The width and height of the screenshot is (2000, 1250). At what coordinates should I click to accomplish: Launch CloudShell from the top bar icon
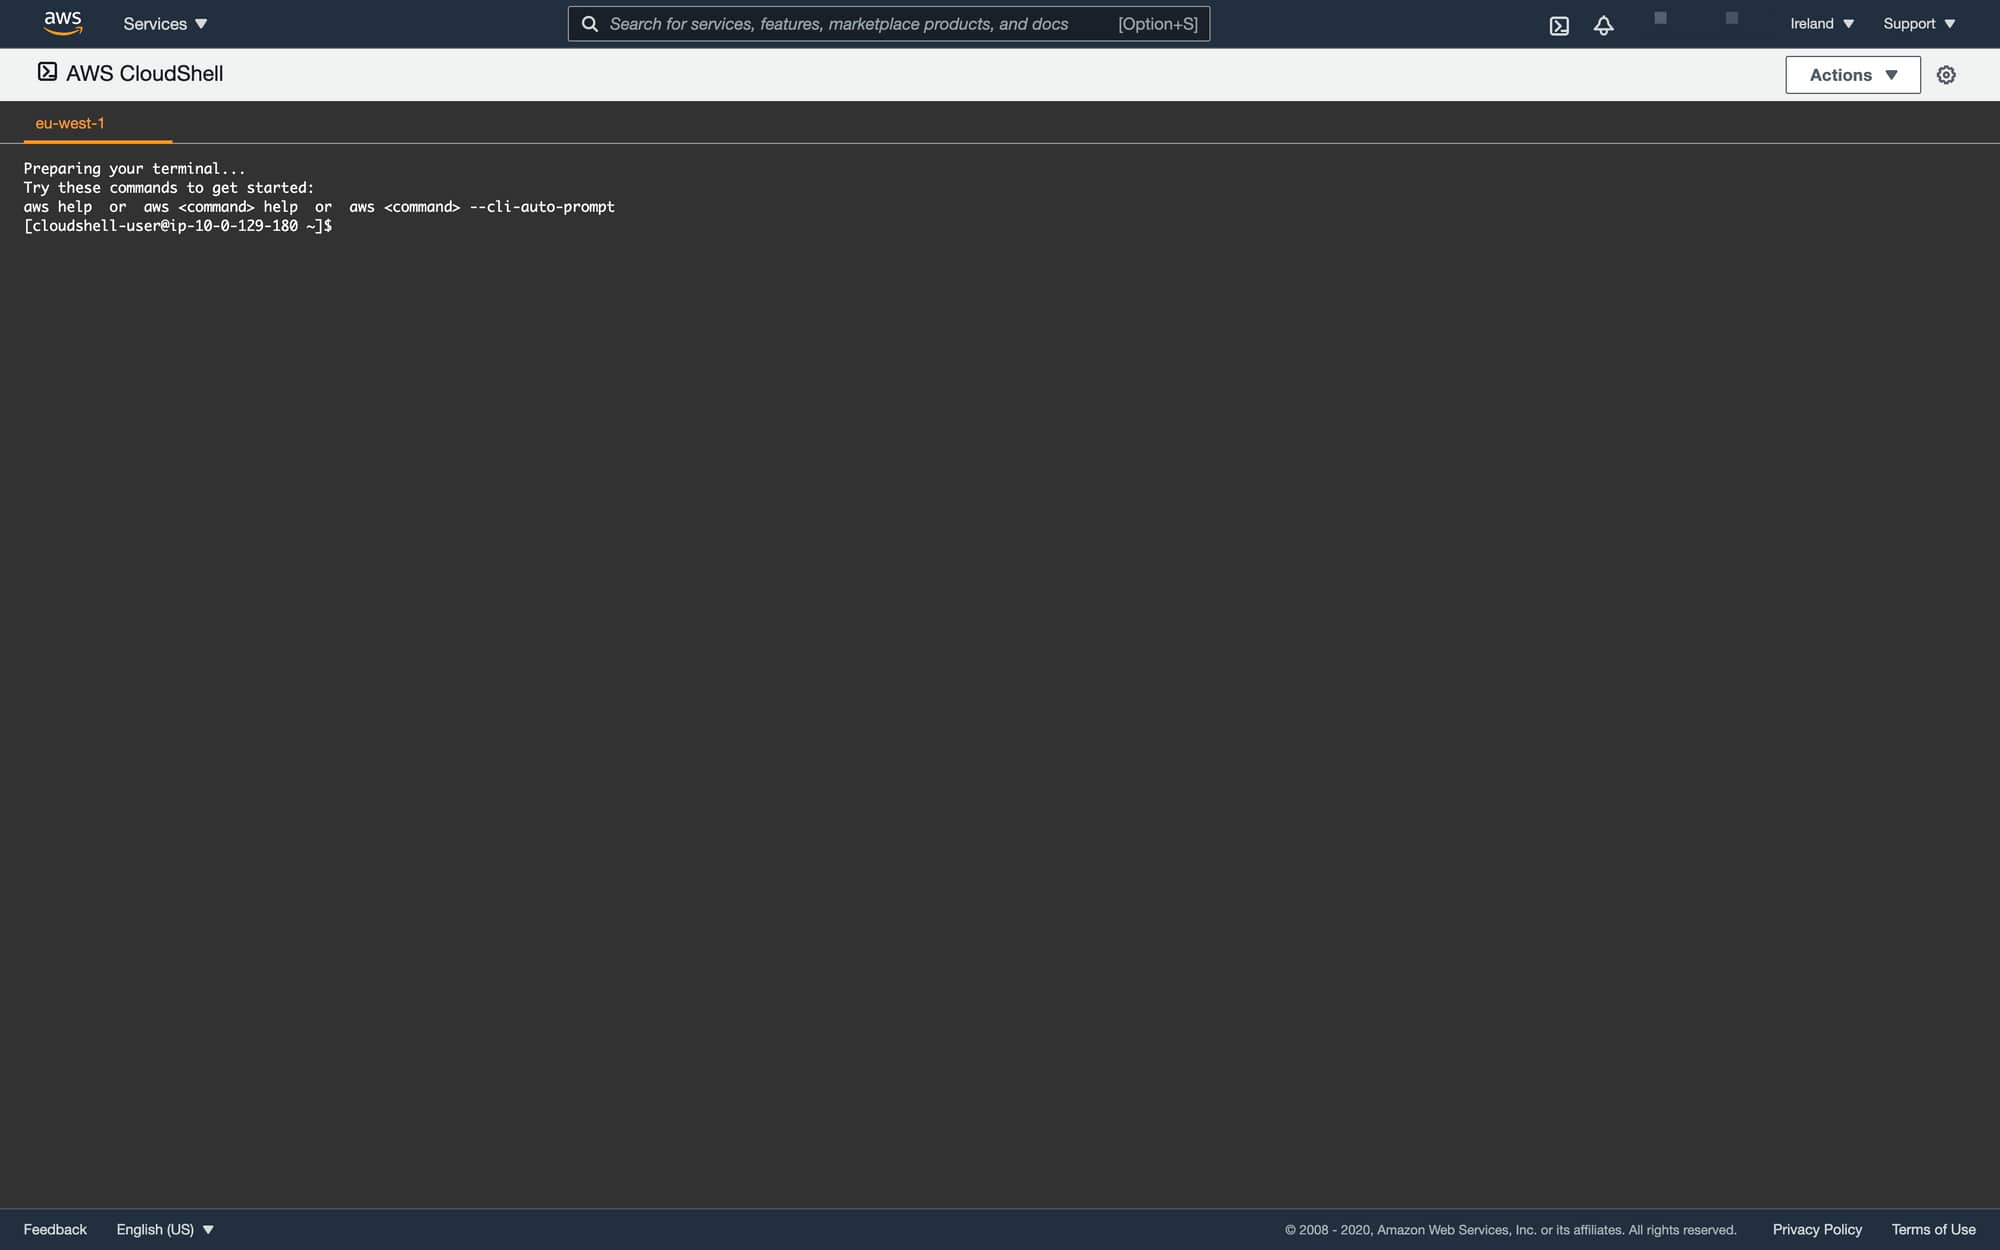click(1559, 25)
